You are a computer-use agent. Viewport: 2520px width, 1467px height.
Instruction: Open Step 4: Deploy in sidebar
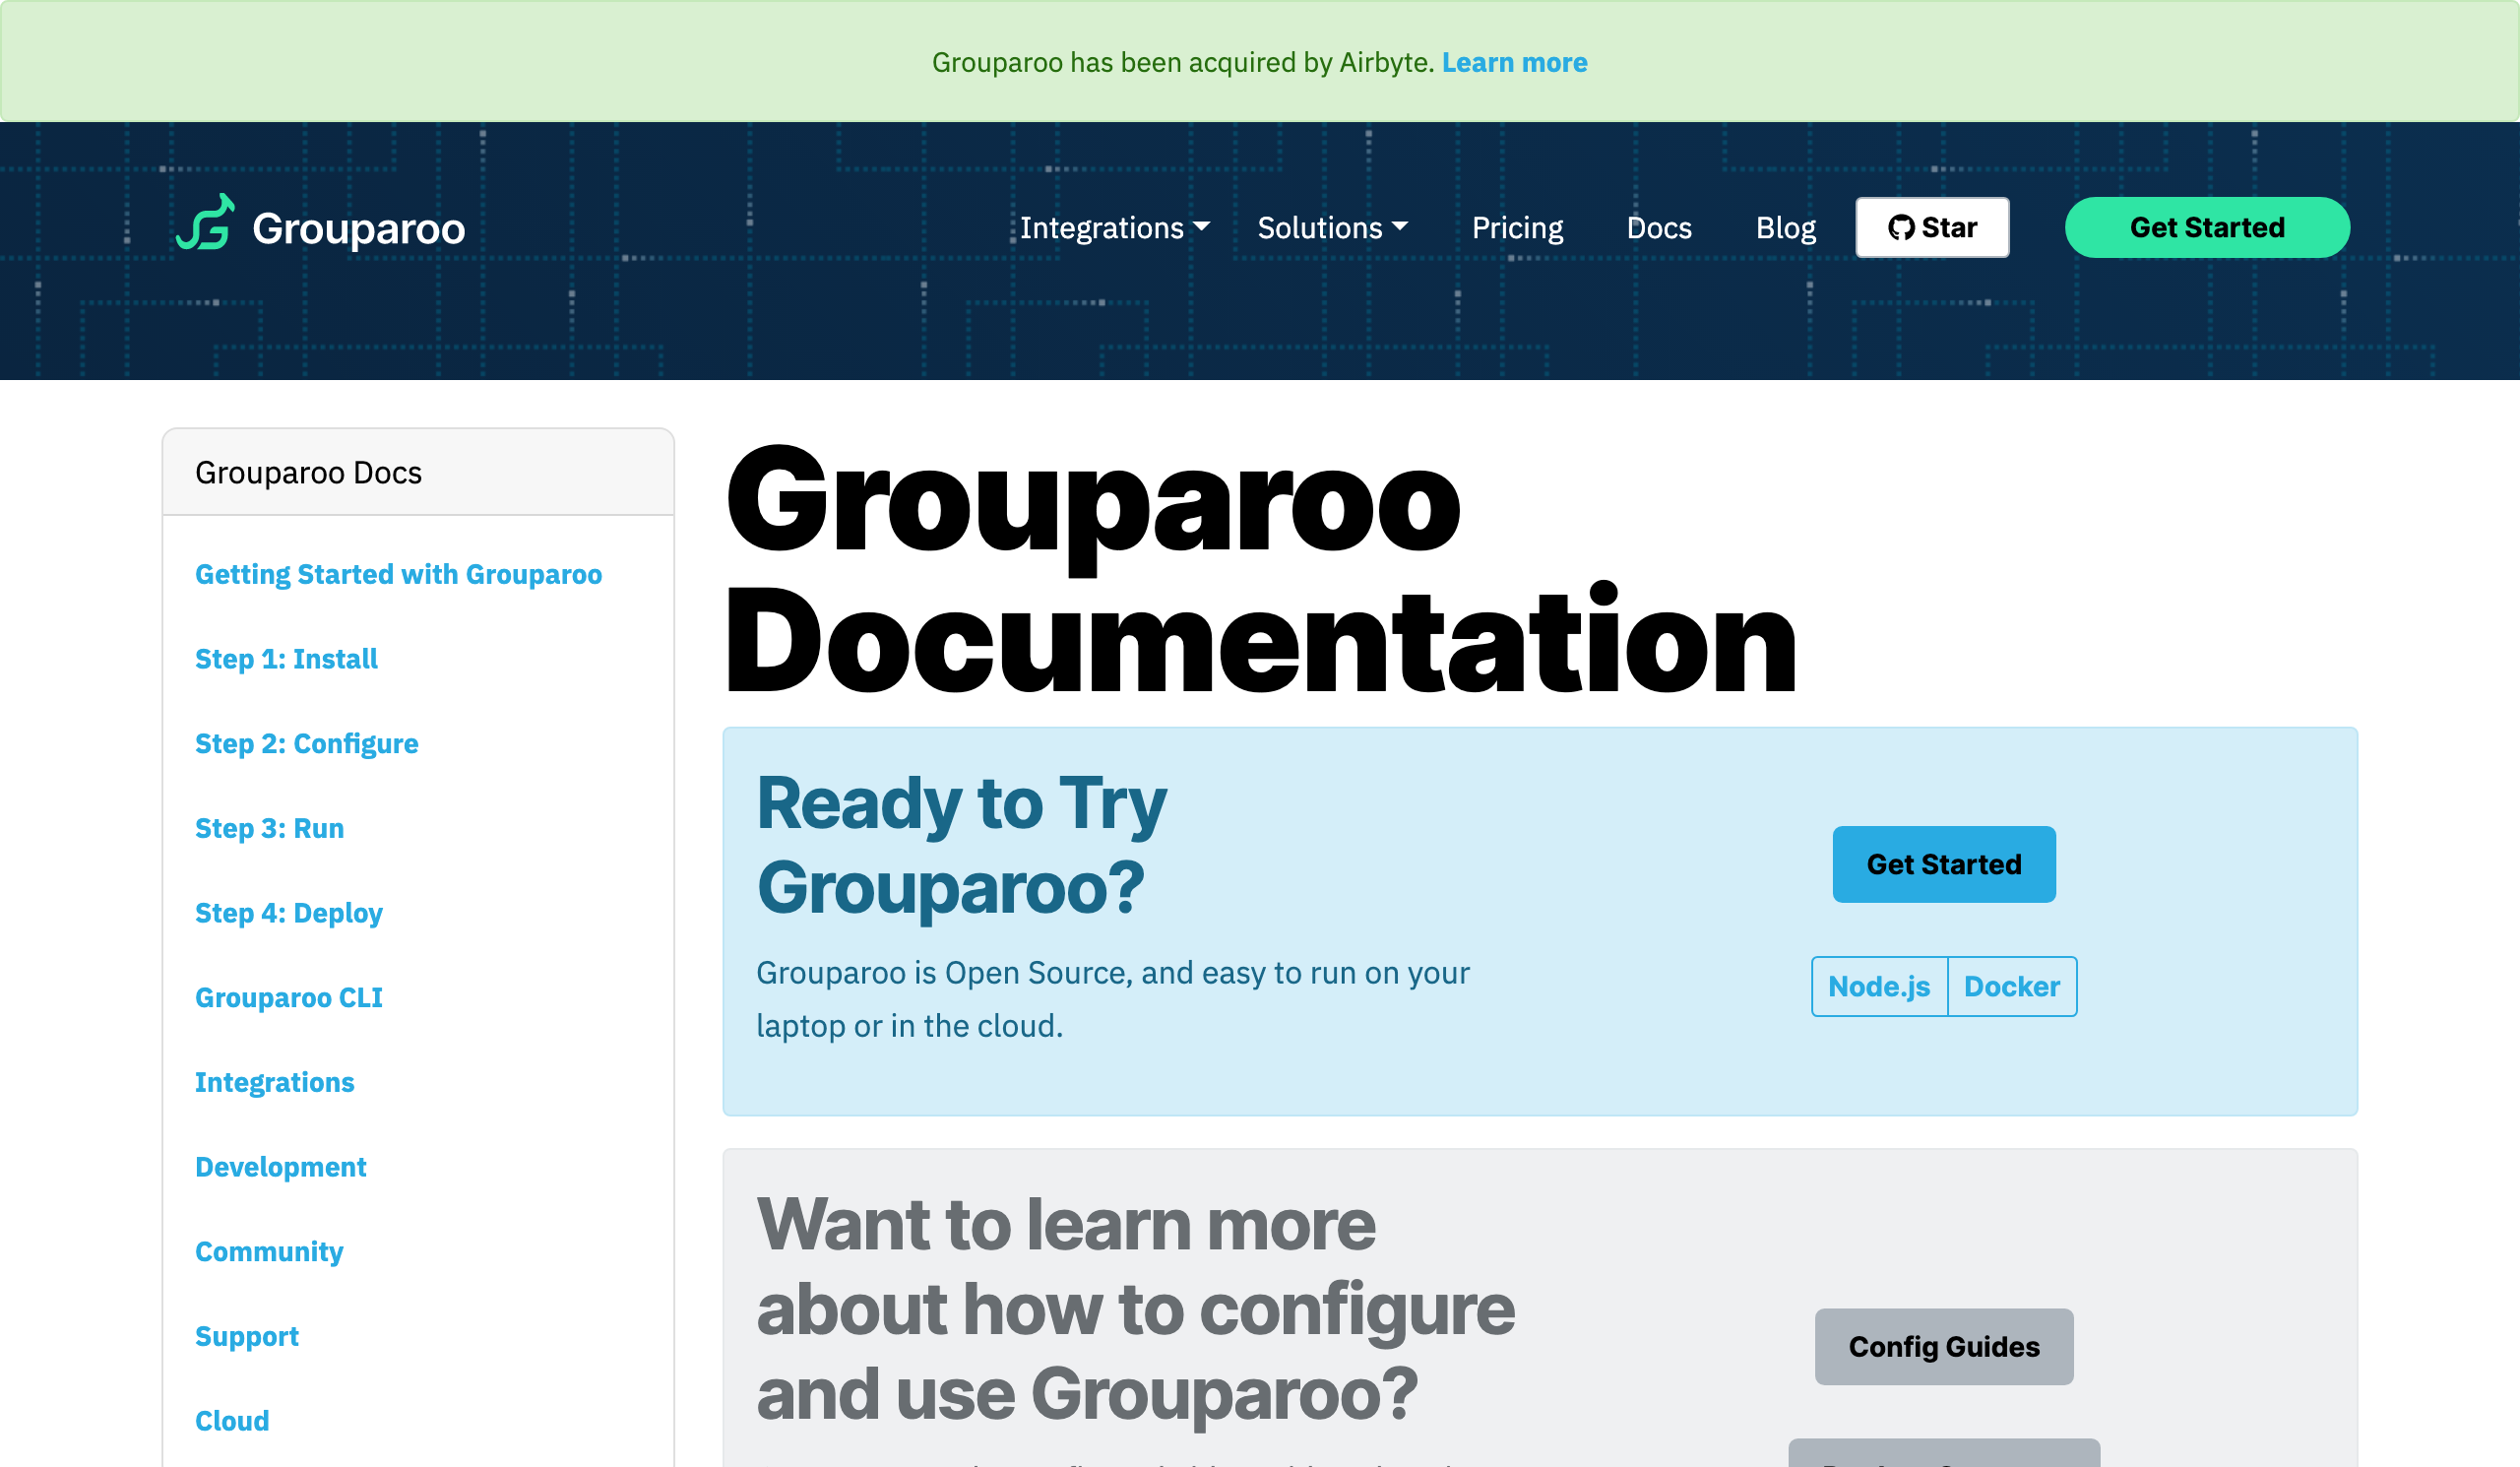(x=288, y=913)
